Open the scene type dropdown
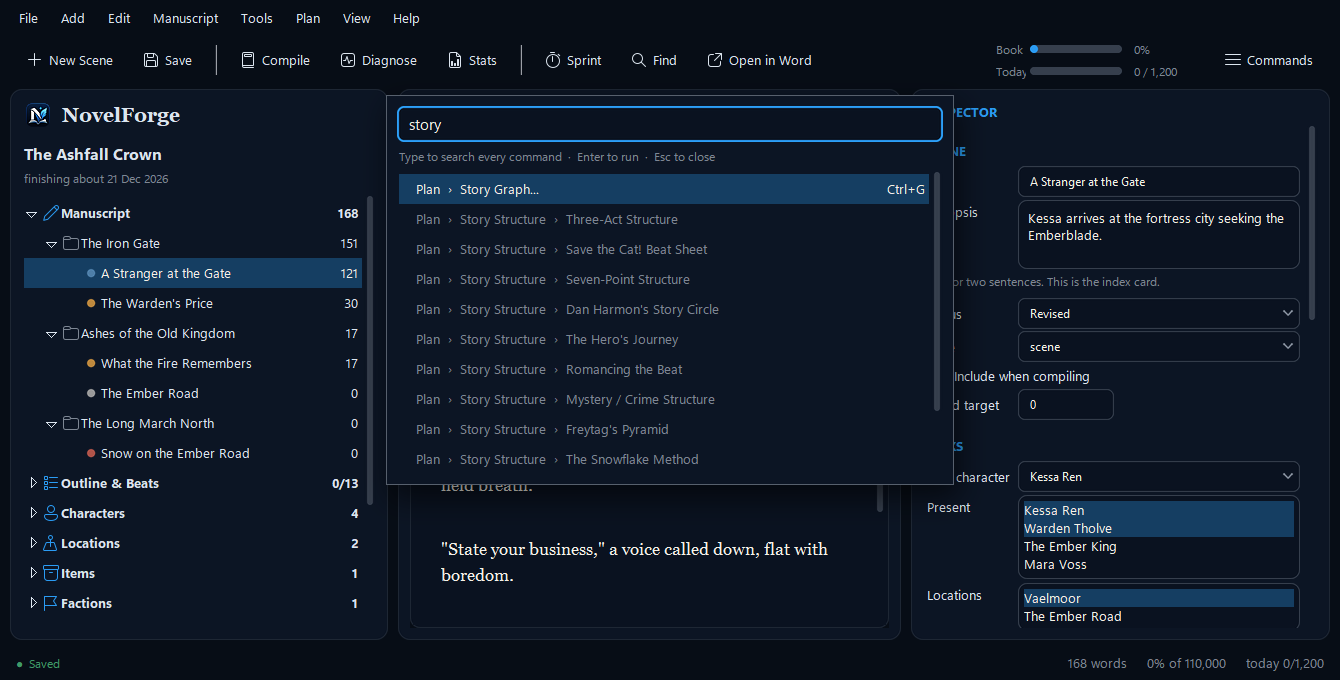This screenshot has width=1340, height=680. point(1159,347)
